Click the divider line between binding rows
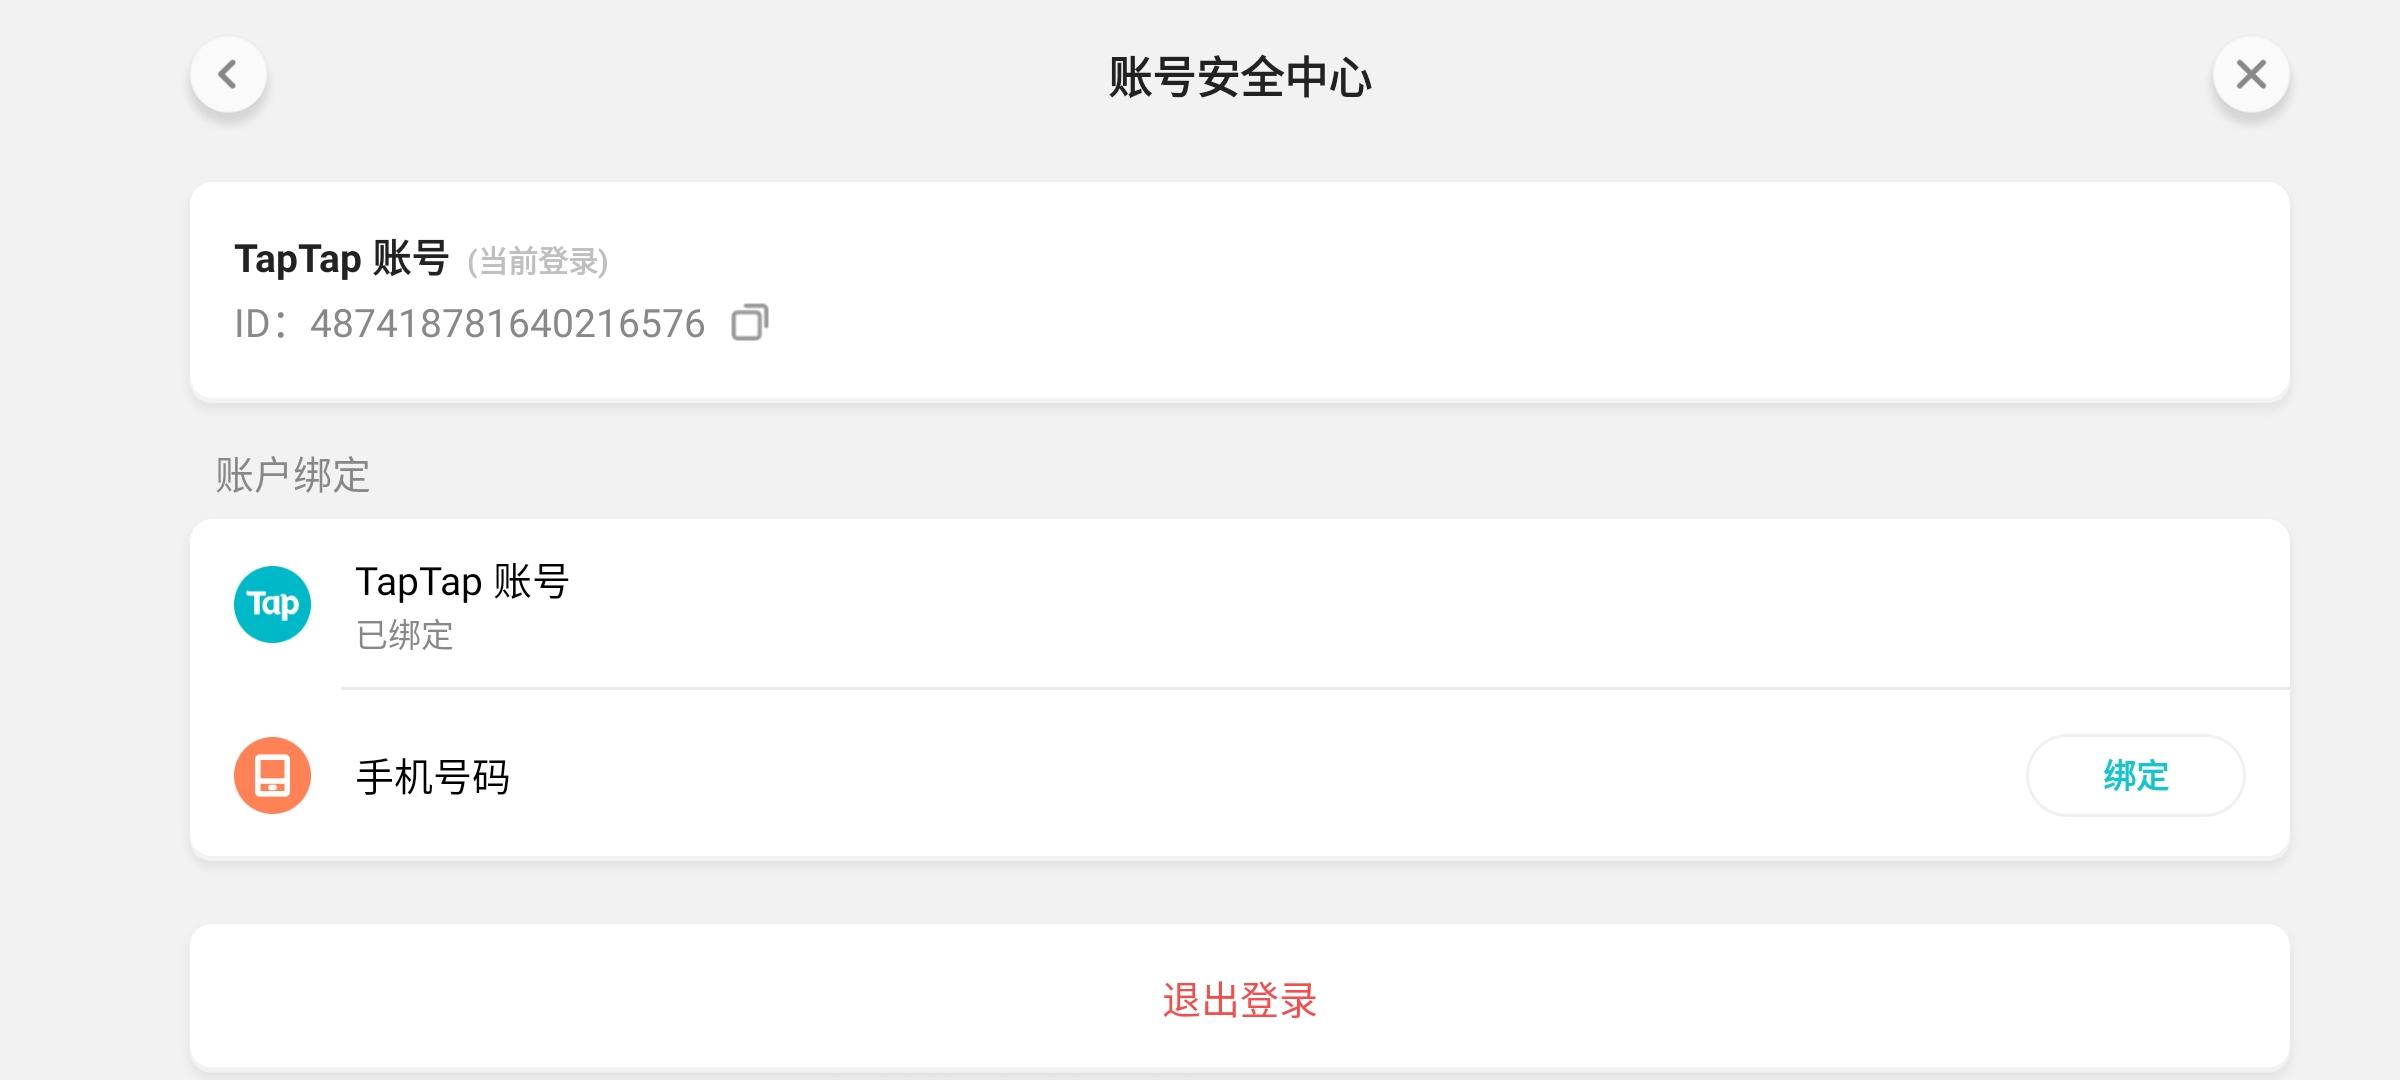2400x1080 pixels. [x=1315, y=688]
